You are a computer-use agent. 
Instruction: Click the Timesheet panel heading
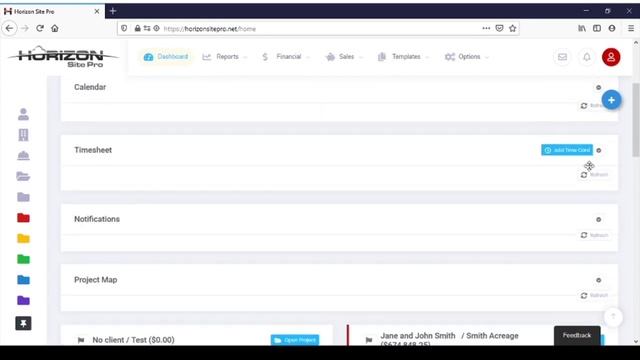[x=93, y=150]
